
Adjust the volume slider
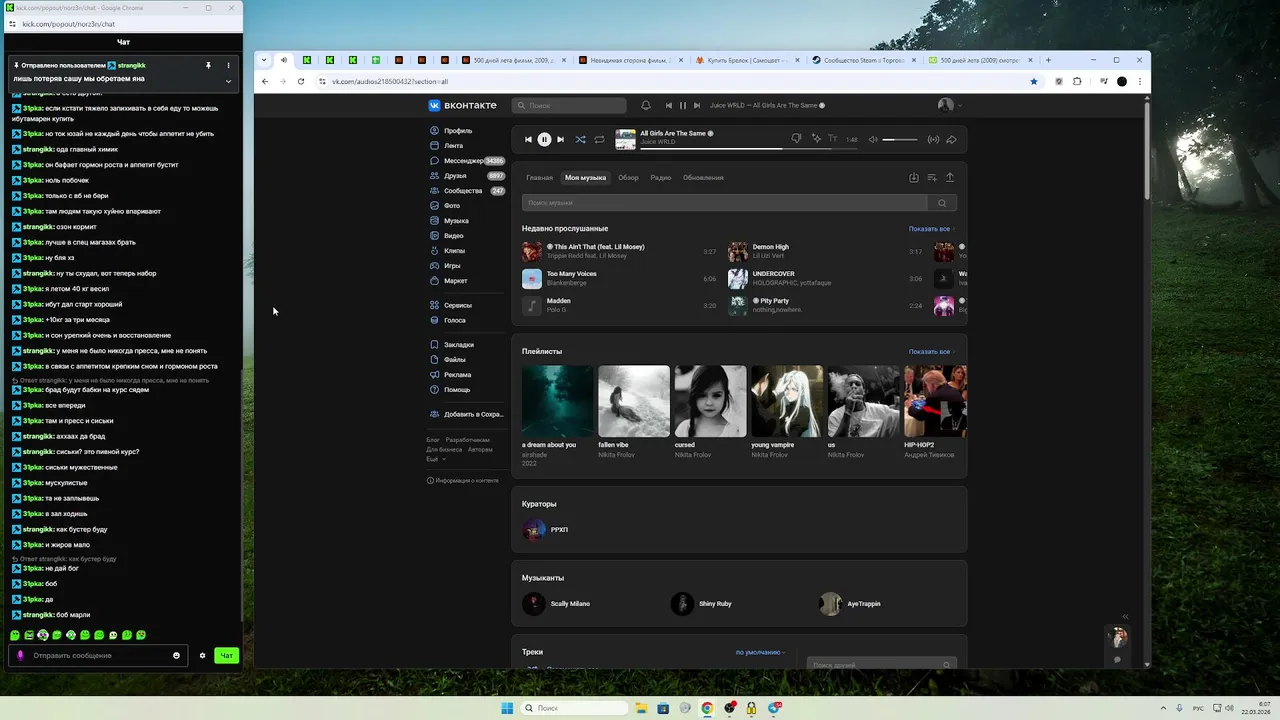pyautogui.click(x=900, y=140)
